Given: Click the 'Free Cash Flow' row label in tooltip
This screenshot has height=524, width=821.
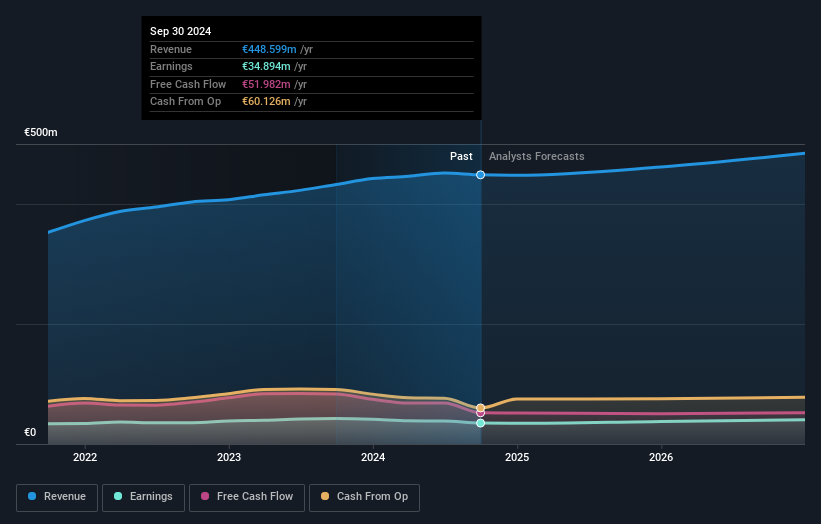Looking at the screenshot, I should click(188, 84).
